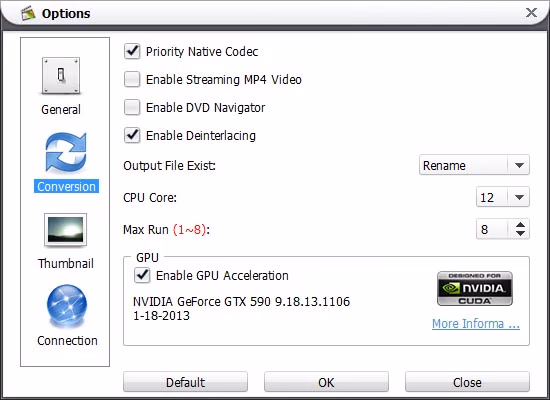Viewport: 550px width, 400px height.
Task: Enable Streaming MP4 Video checkbox
Action: click(132, 80)
